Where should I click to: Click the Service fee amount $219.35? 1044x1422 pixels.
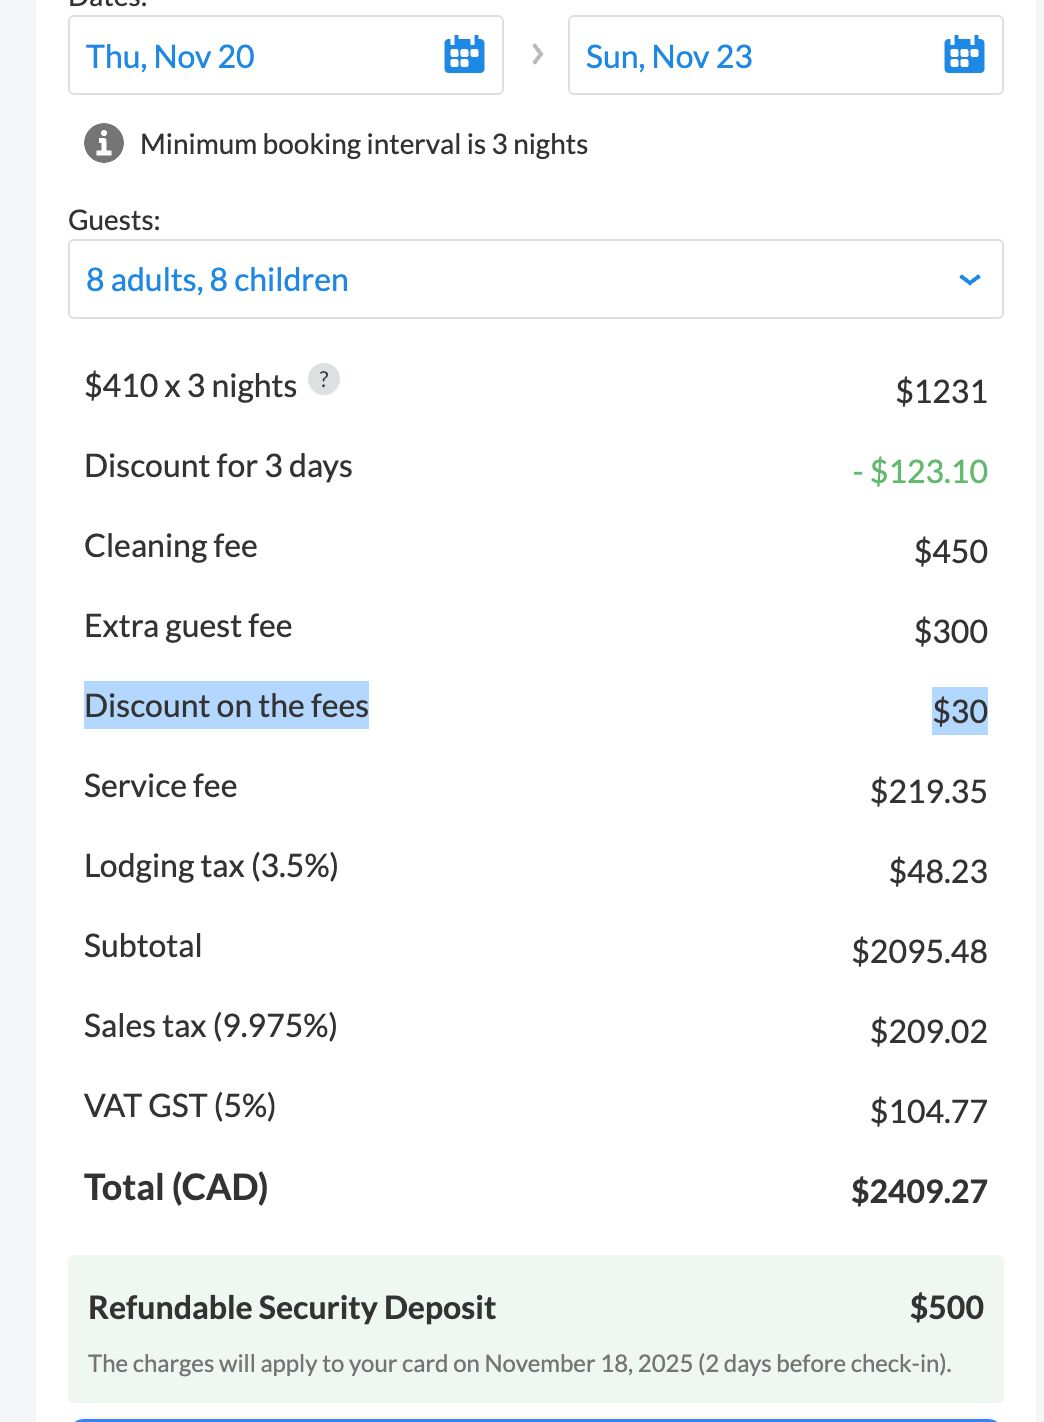coord(929,791)
